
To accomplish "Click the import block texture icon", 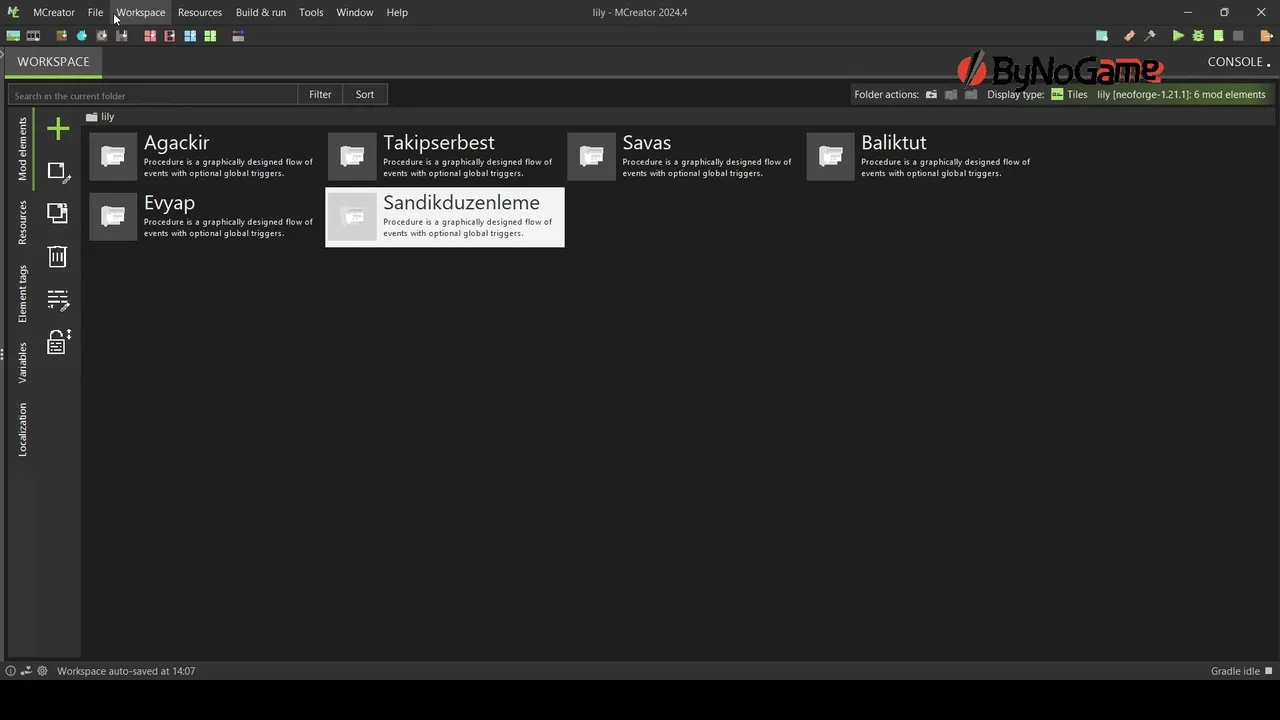I will click(x=61, y=36).
